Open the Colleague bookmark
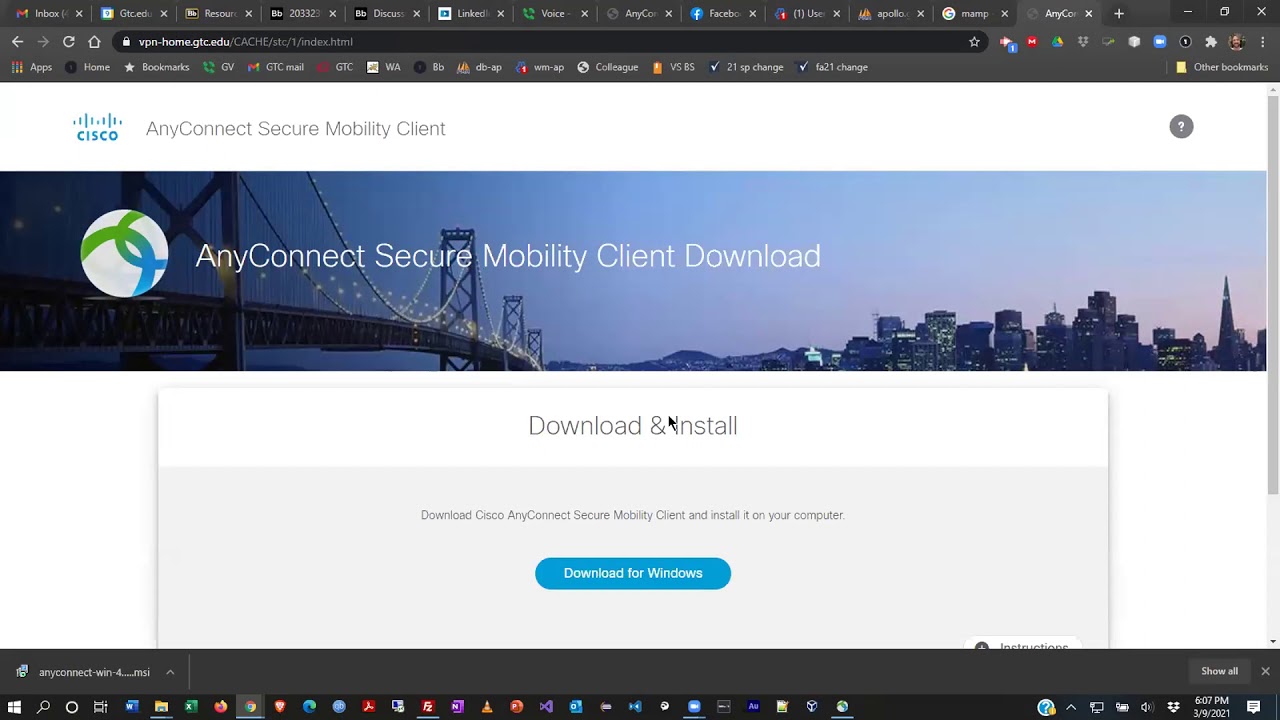The image size is (1280, 720). (x=607, y=67)
